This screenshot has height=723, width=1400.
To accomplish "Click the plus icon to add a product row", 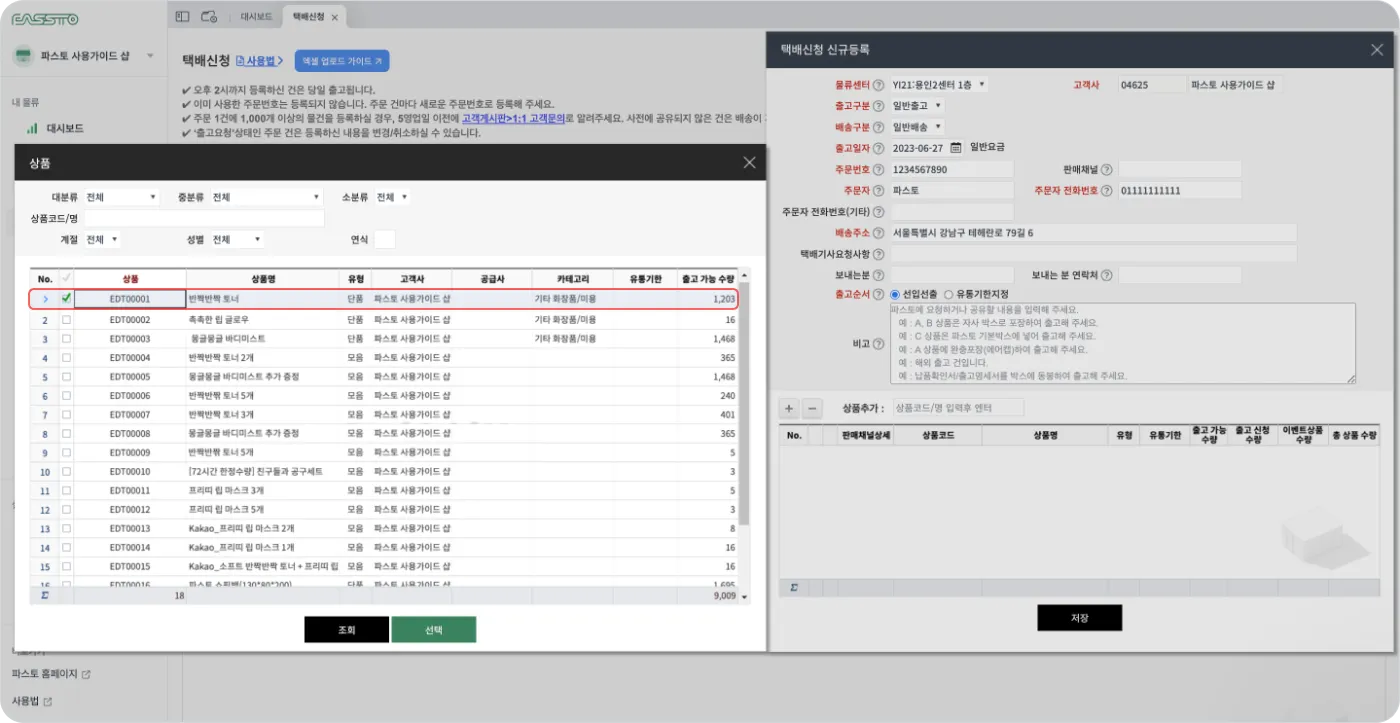I will (789, 408).
